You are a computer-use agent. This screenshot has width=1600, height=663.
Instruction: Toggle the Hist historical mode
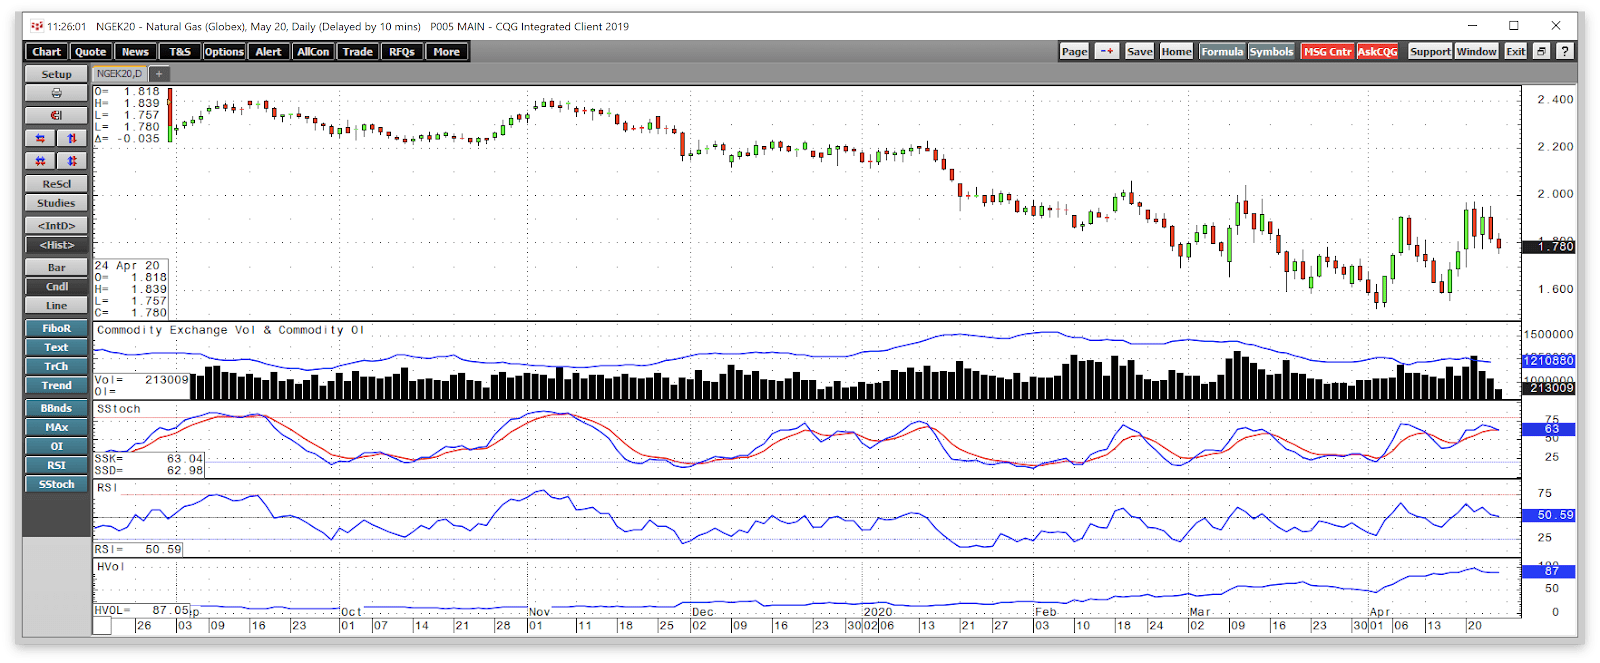tap(56, 245)
